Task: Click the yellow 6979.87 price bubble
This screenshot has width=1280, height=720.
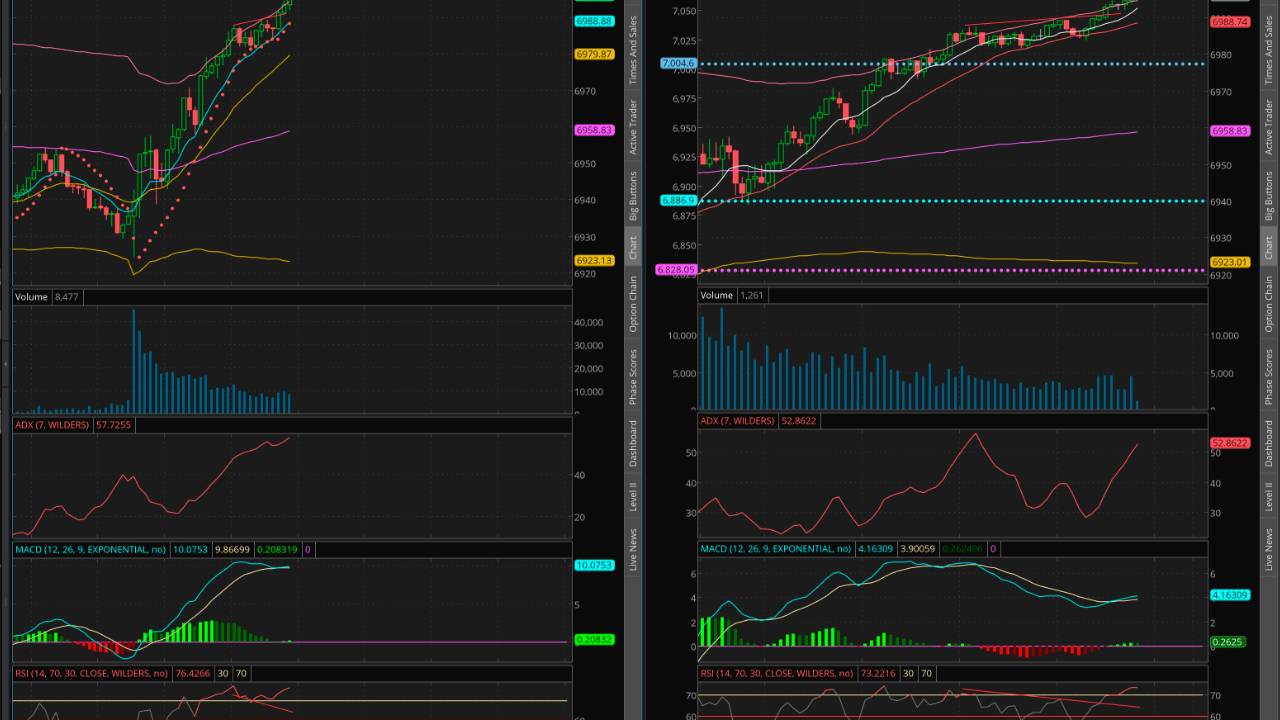Action: [594, 54]
